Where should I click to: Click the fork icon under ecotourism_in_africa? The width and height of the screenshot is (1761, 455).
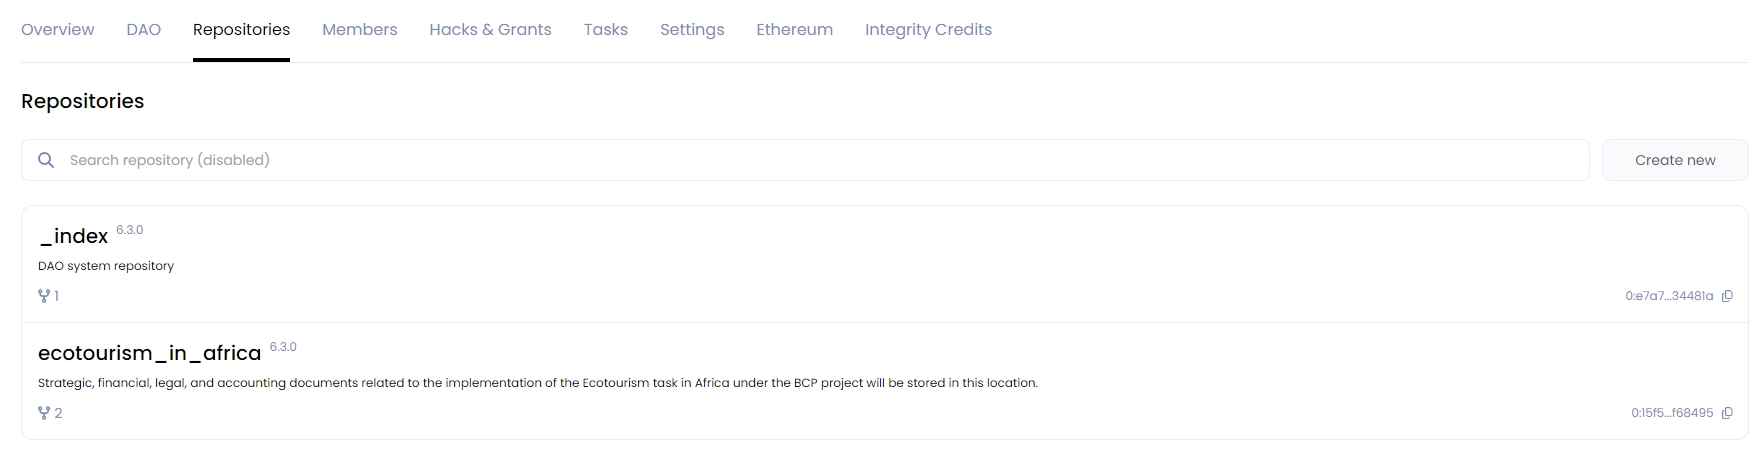click(44, 413)
